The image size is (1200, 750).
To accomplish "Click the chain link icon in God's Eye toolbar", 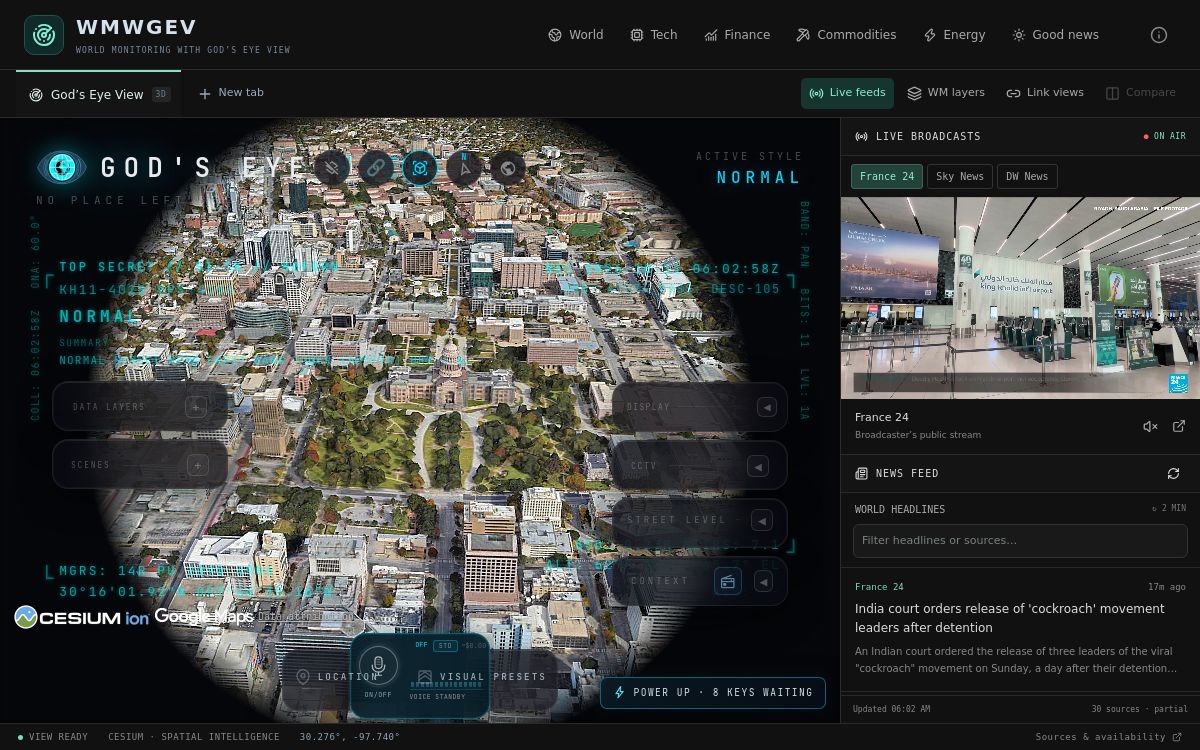I will tap(376, 168).
